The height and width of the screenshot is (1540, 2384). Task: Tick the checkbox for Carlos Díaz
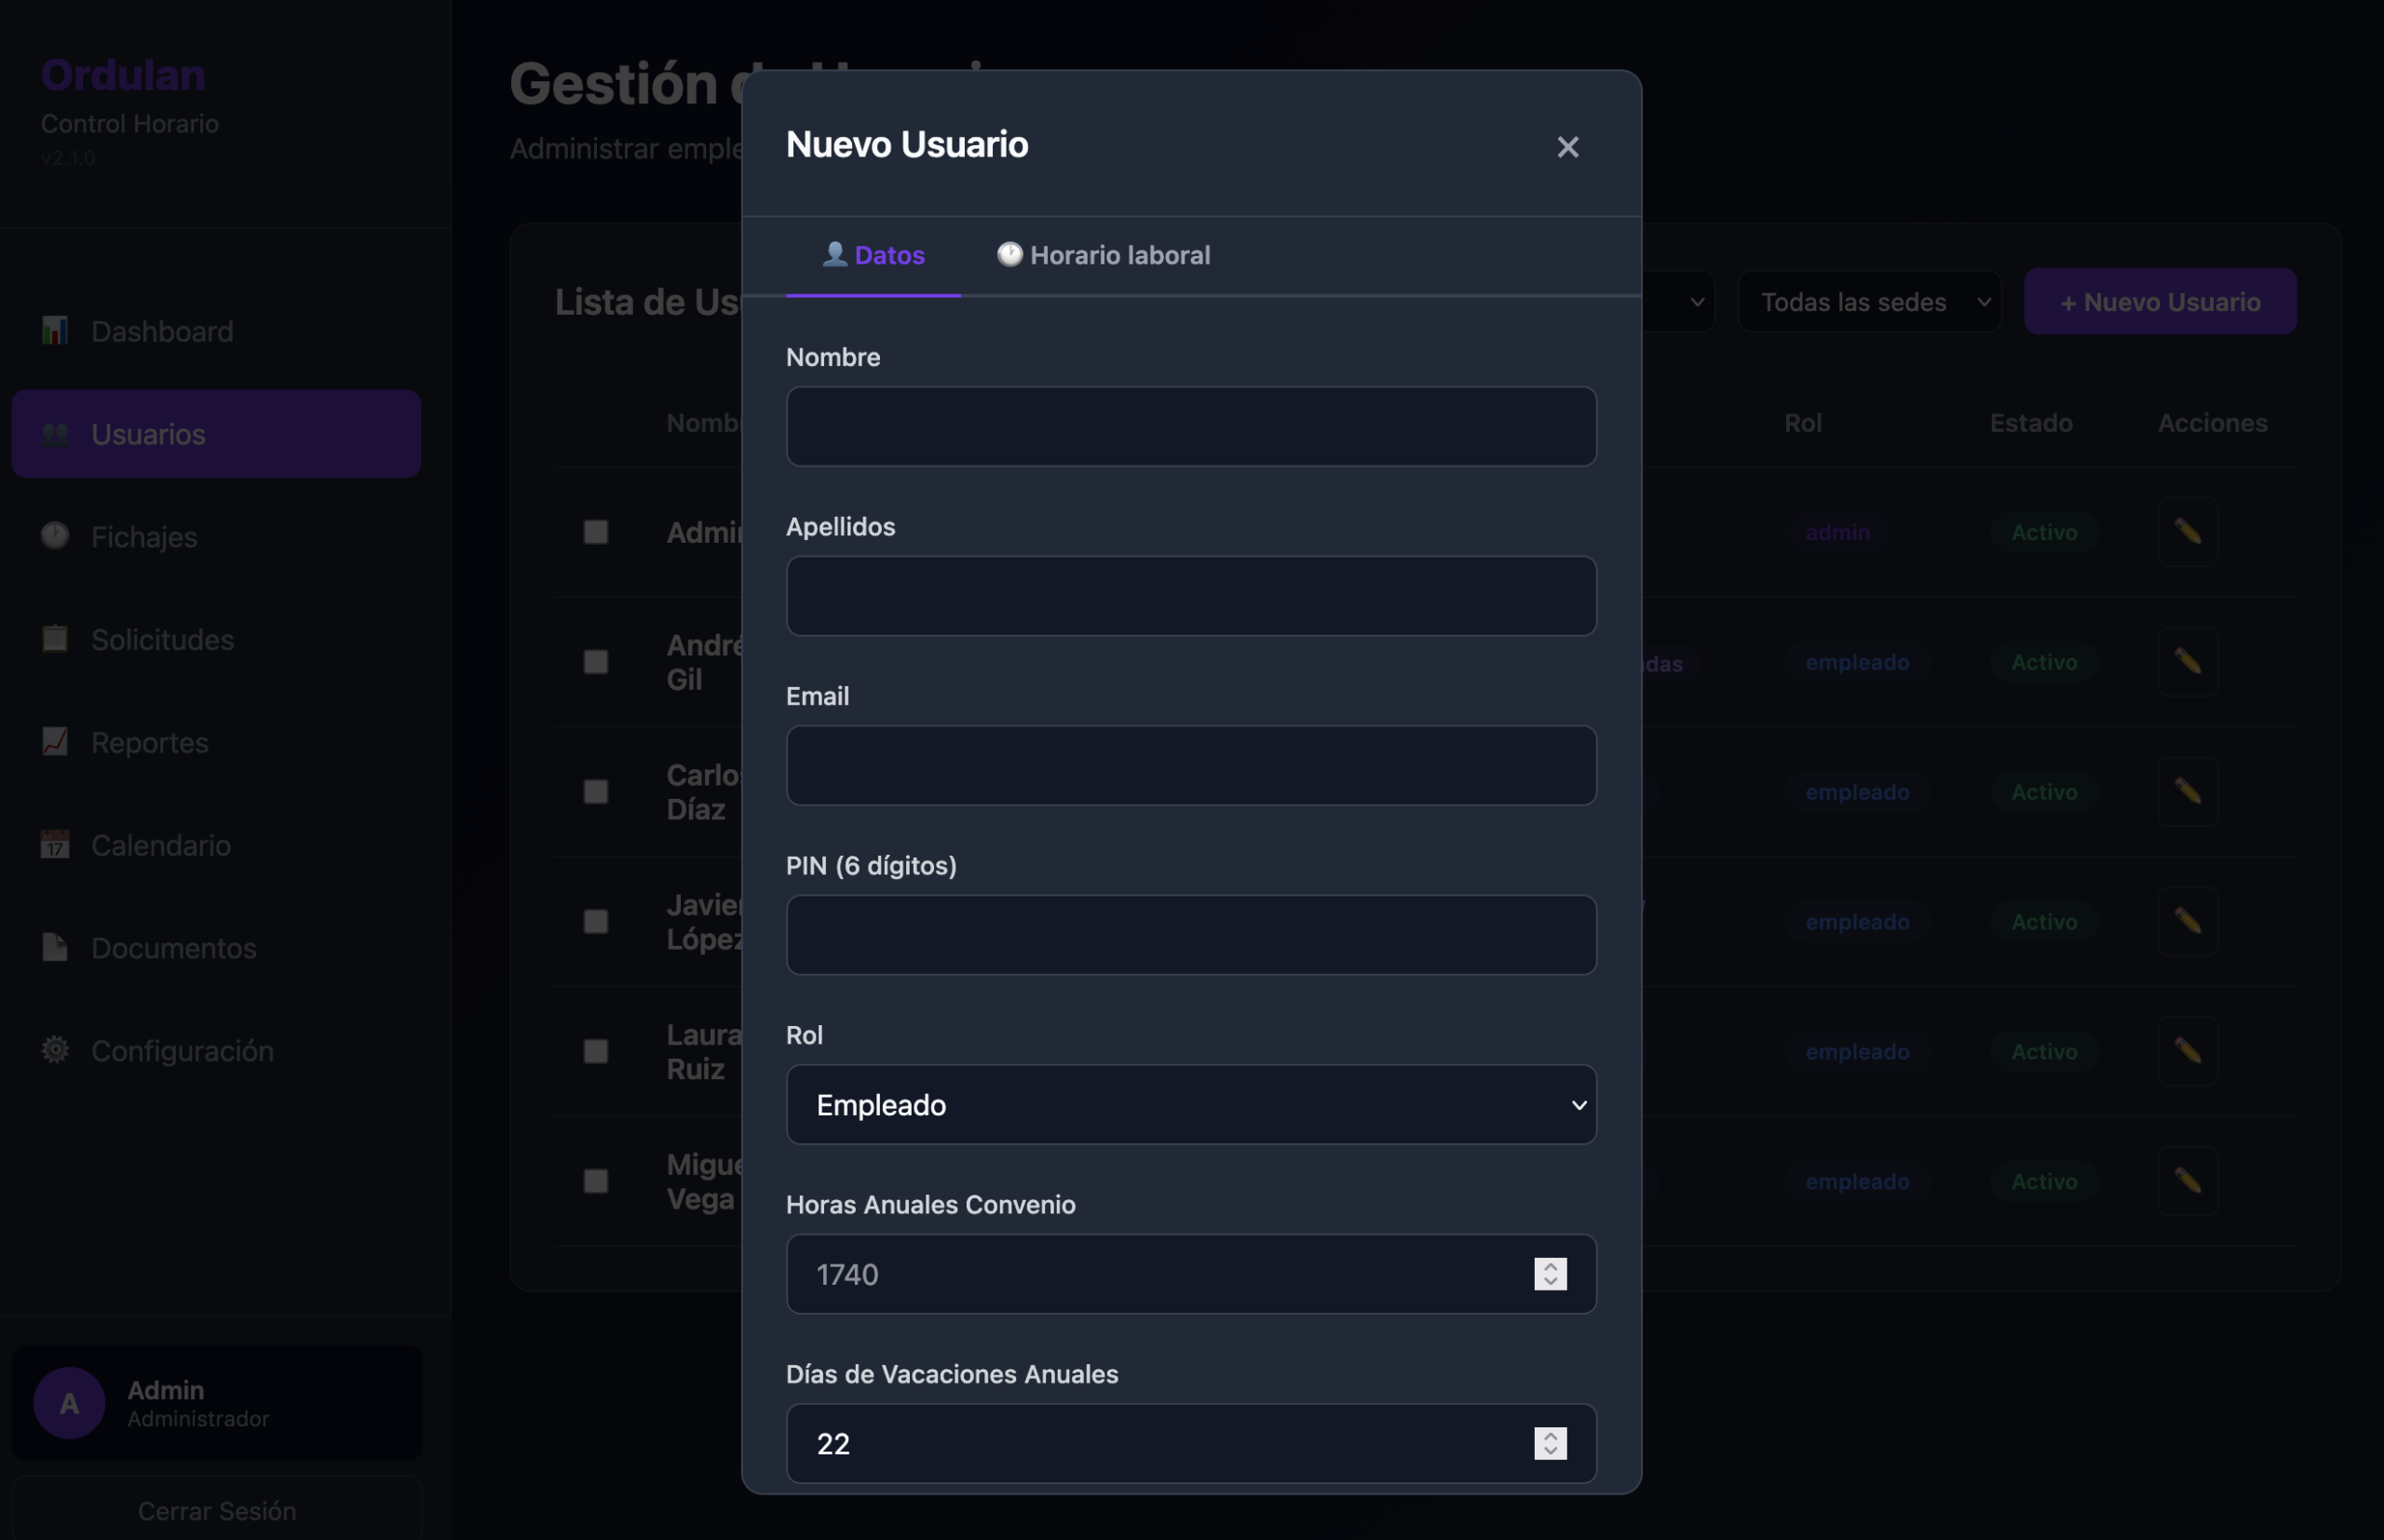pos(596,792)
